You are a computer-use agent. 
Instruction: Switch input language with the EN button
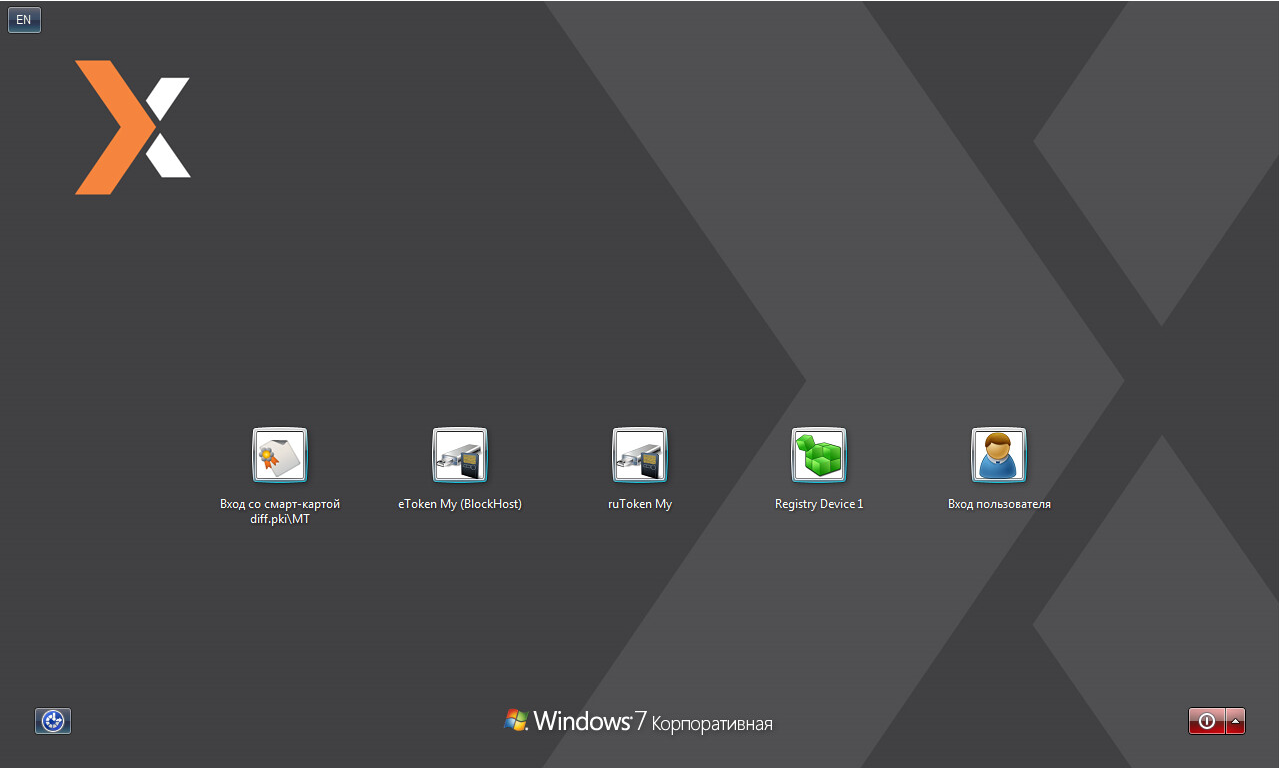click(24, 20)
